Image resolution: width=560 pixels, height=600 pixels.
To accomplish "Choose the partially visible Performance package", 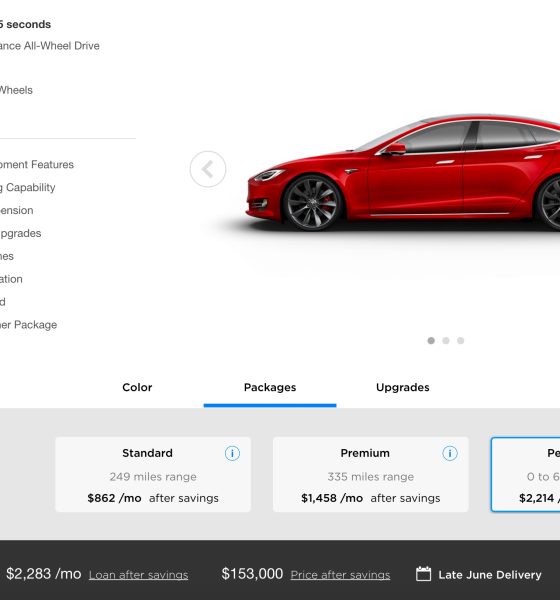I will 526,474.
